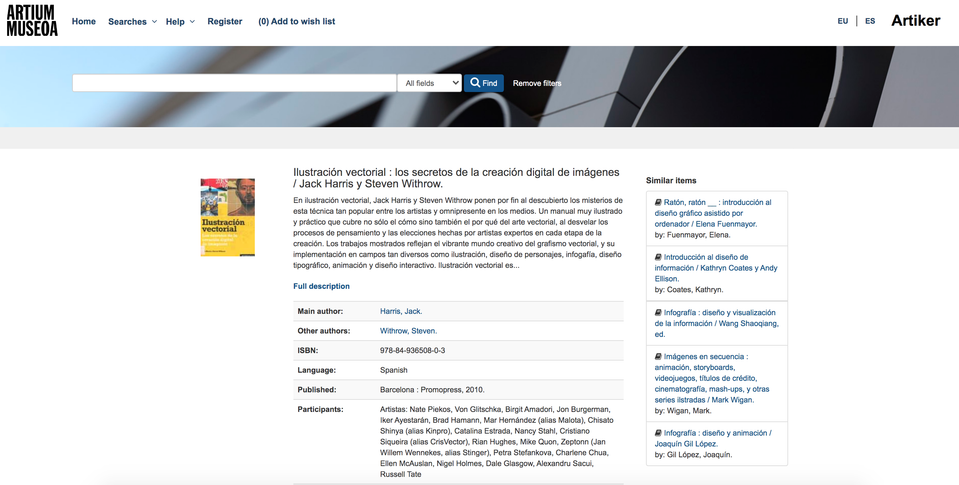Viewport: 959px width, 485px height.
Task: Click book icon beside Infografía diseño y animación
Action: pos(658,433)
